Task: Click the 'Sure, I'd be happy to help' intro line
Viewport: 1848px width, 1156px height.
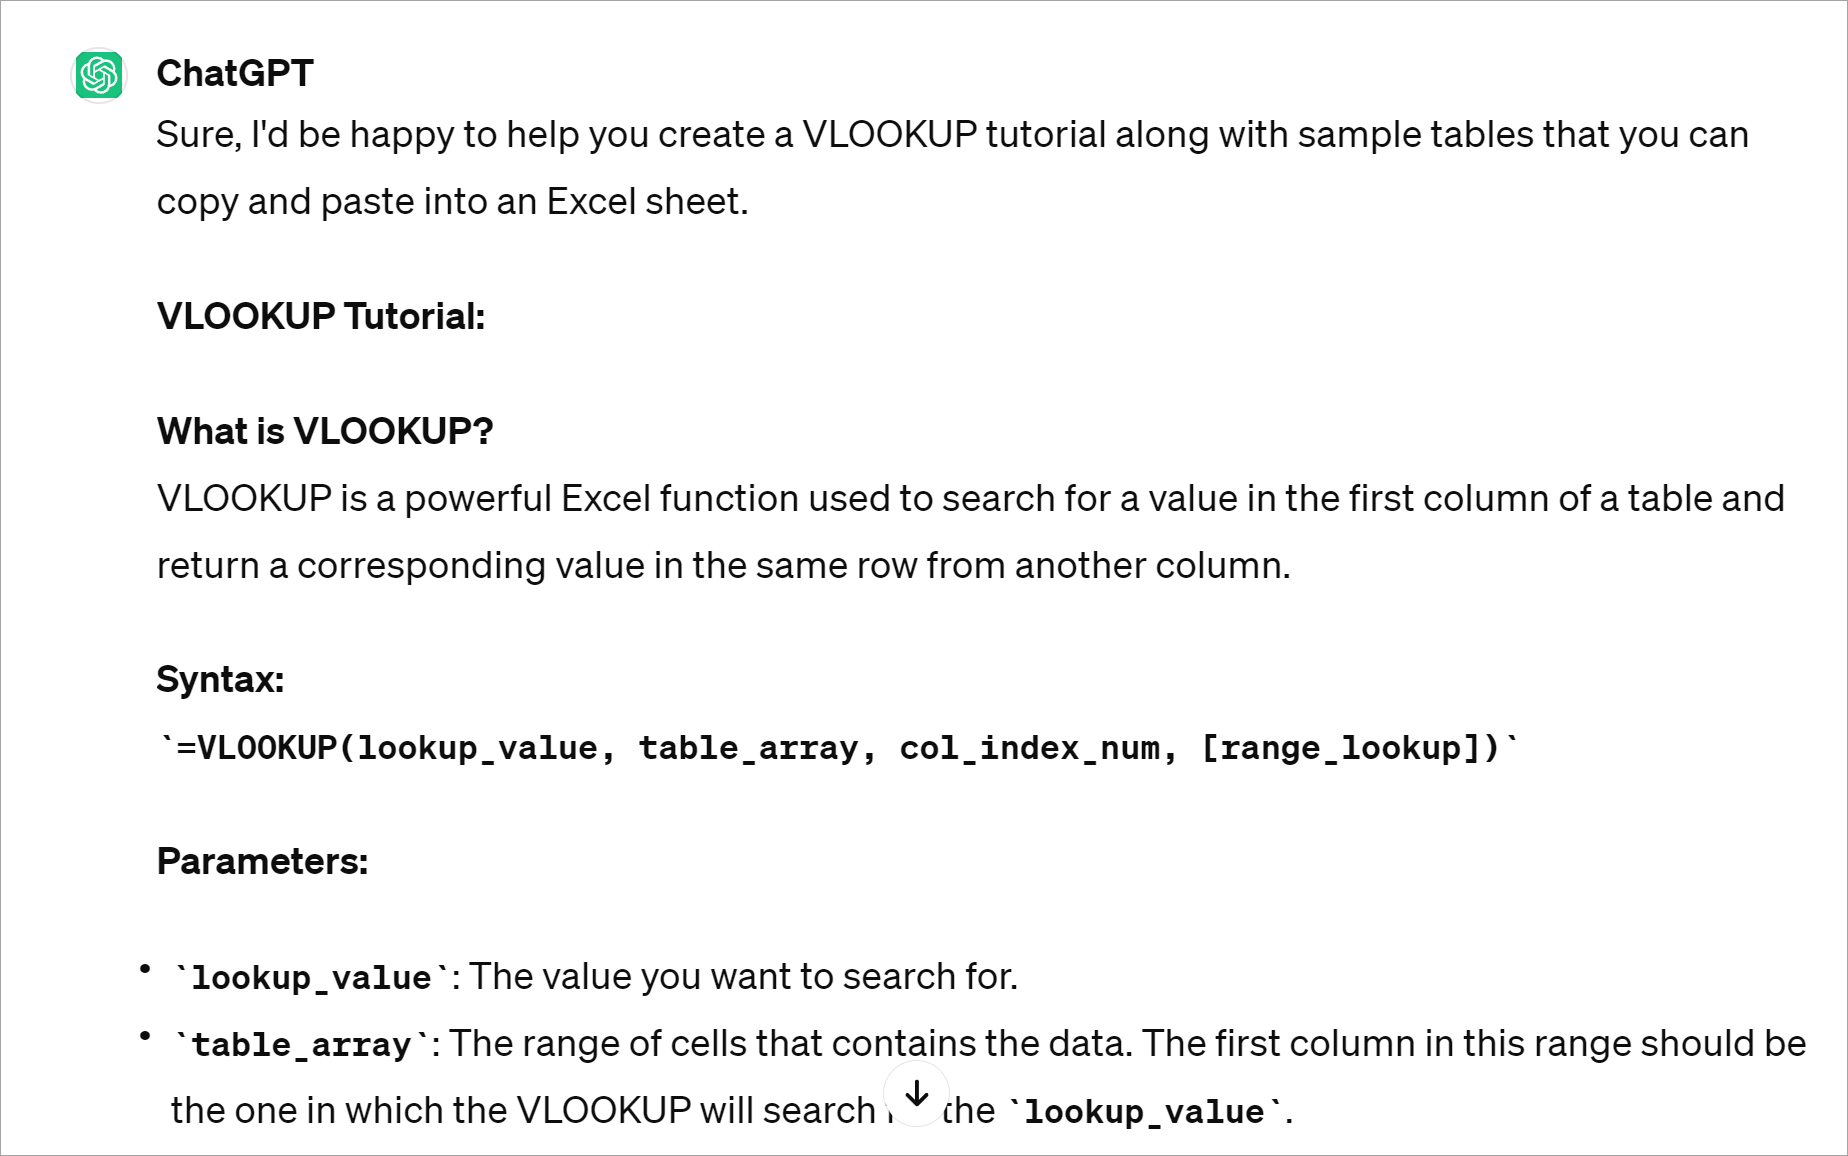Action: pos(950,135)
